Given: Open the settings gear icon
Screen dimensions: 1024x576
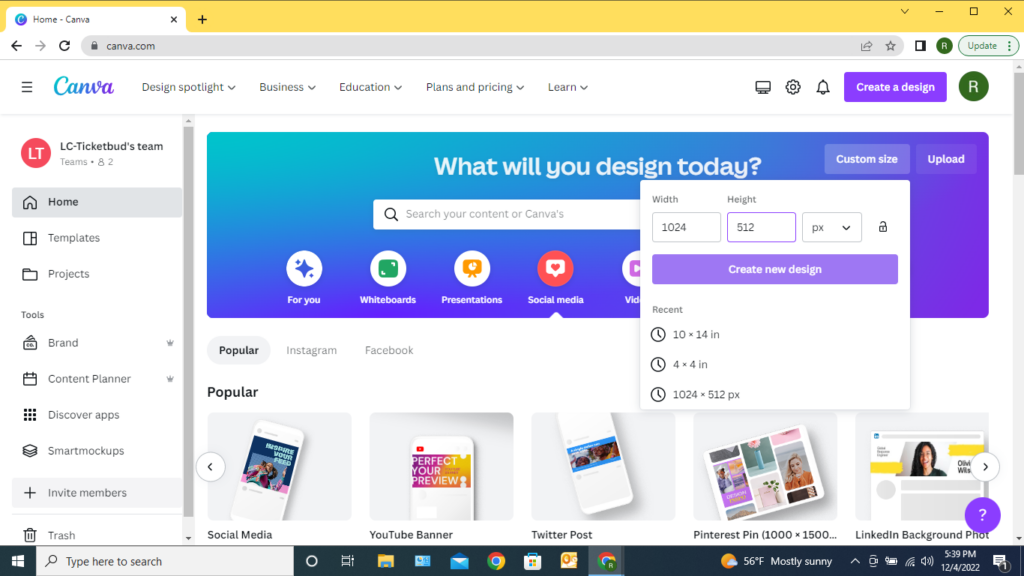Looking at the screenshot, I should [793, 87].
